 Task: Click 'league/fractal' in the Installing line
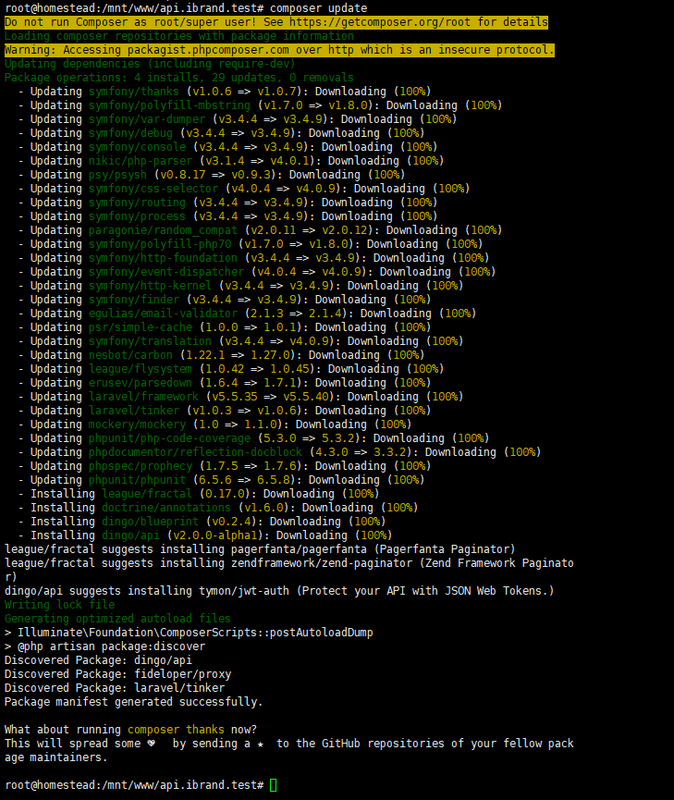[x=147, y=493]
